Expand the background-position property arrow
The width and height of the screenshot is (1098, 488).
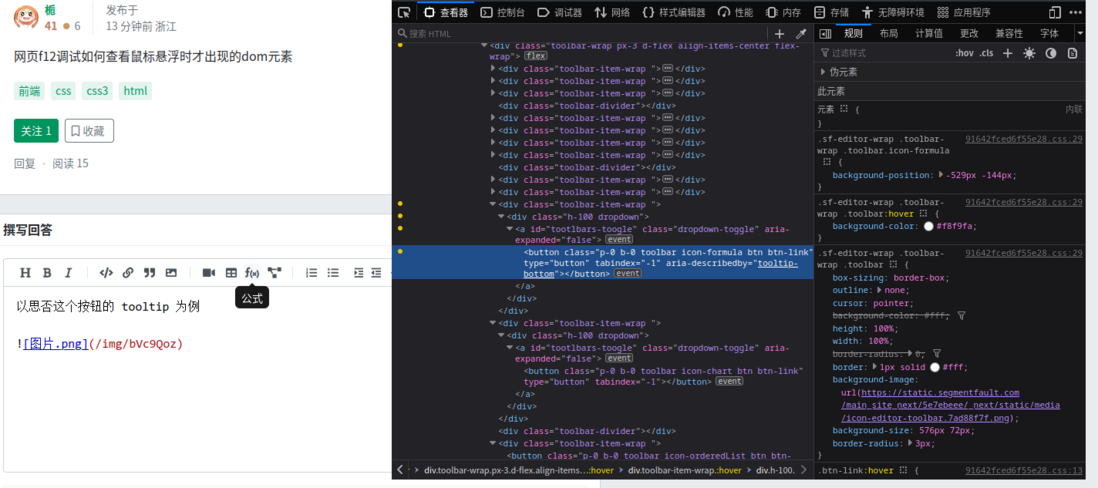[941, 175]
